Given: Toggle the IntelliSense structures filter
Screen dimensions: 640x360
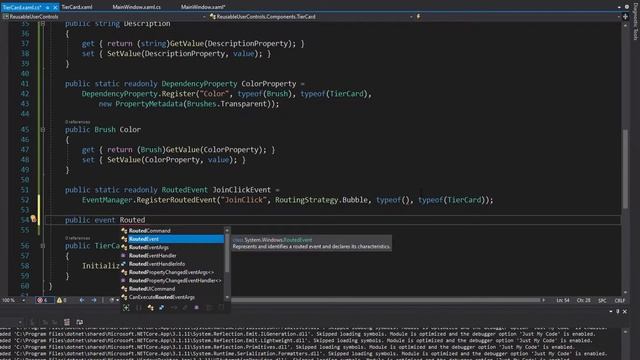Looking at the screenshot, I should click(x=162, y=308).
